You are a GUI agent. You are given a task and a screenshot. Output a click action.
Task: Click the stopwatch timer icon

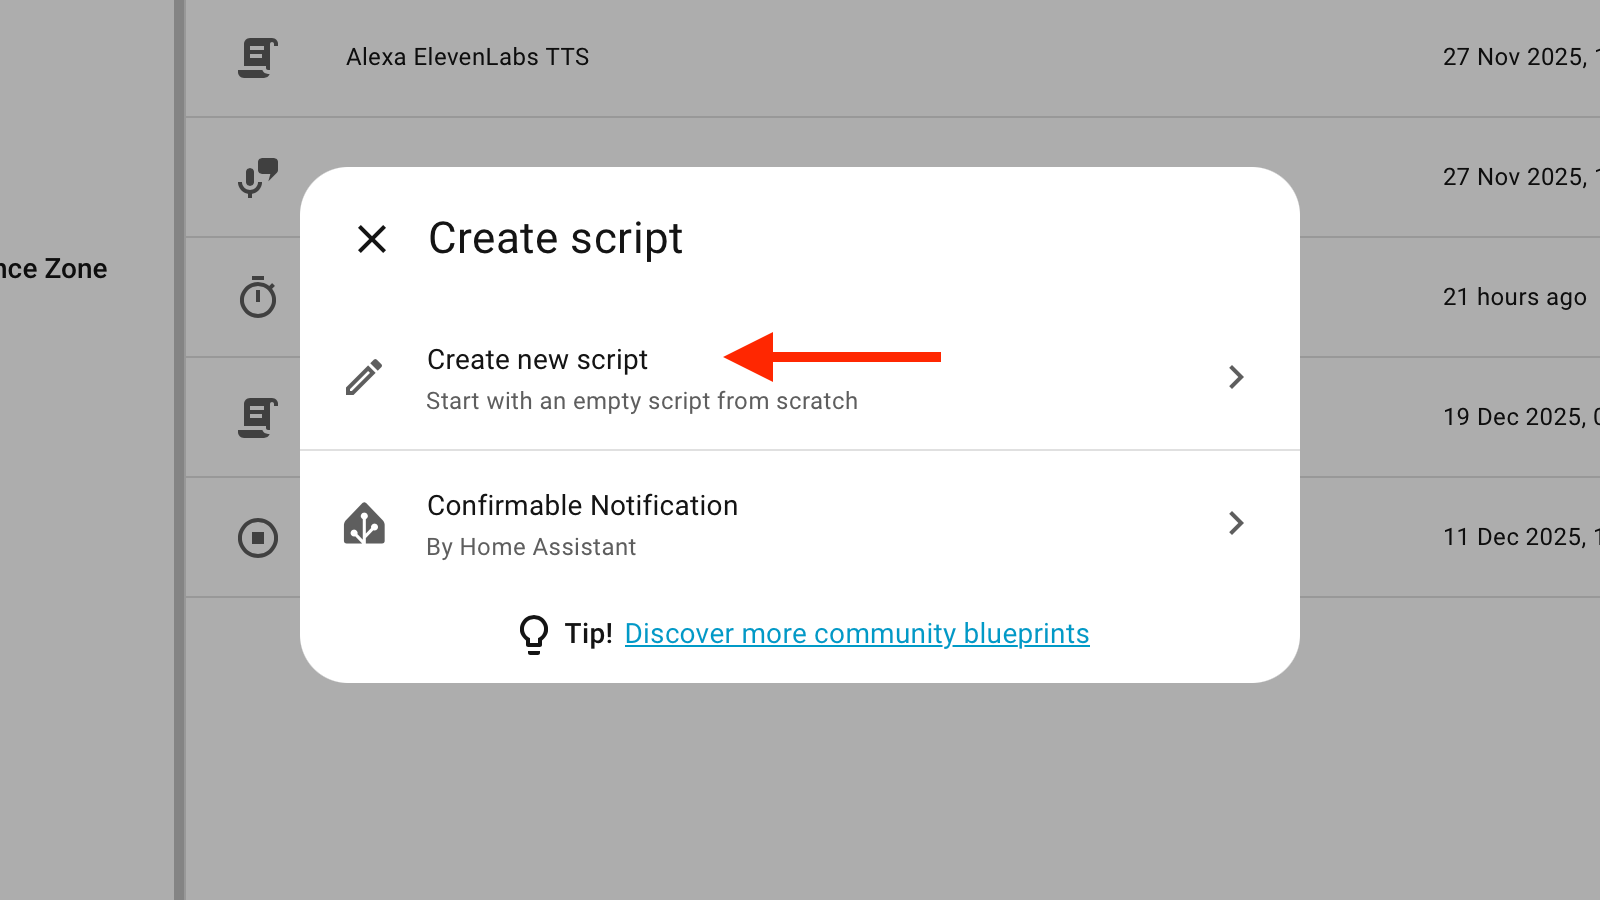(x=258, y=297)
